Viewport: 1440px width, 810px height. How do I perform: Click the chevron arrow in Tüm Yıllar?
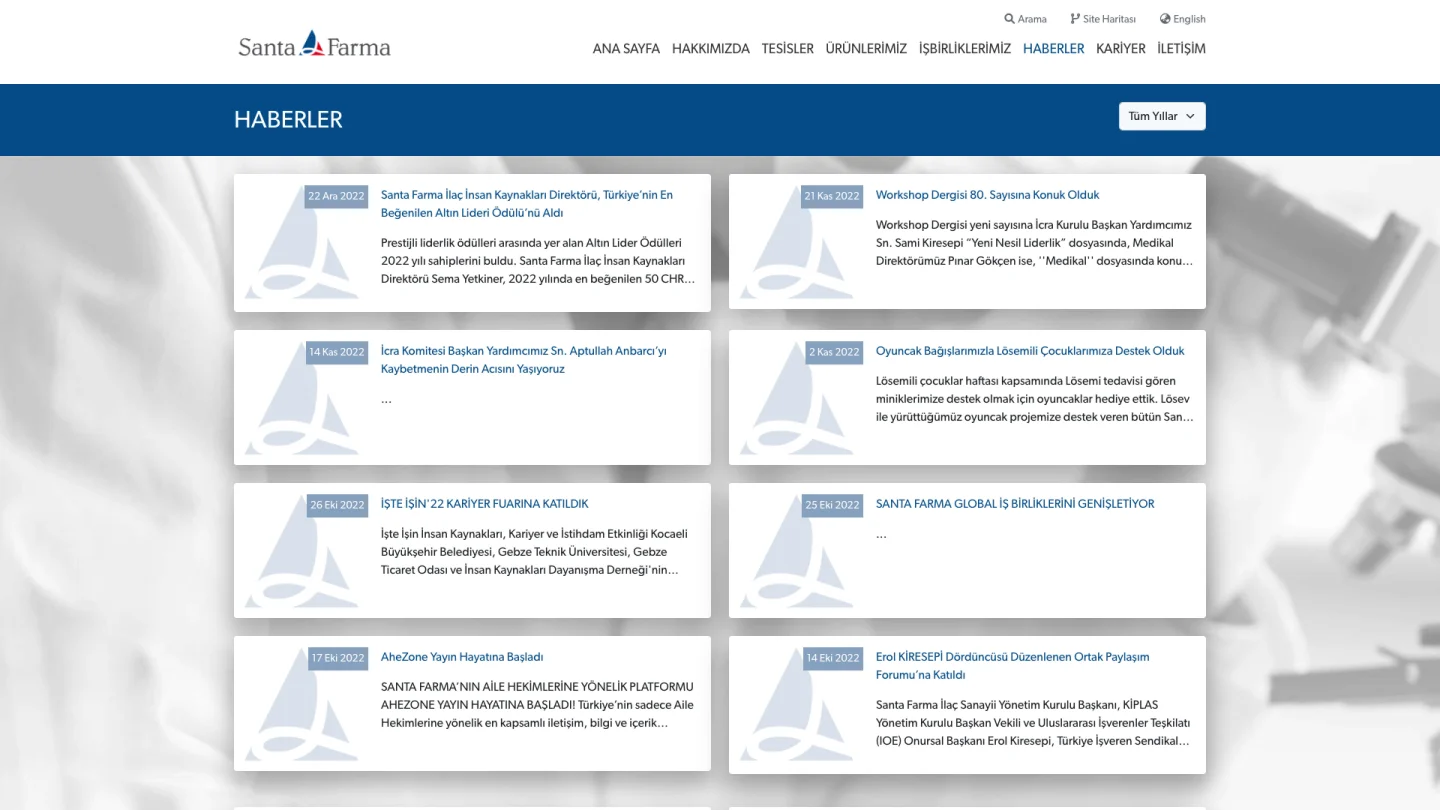pyautogui.click(x=1190, y=116)
